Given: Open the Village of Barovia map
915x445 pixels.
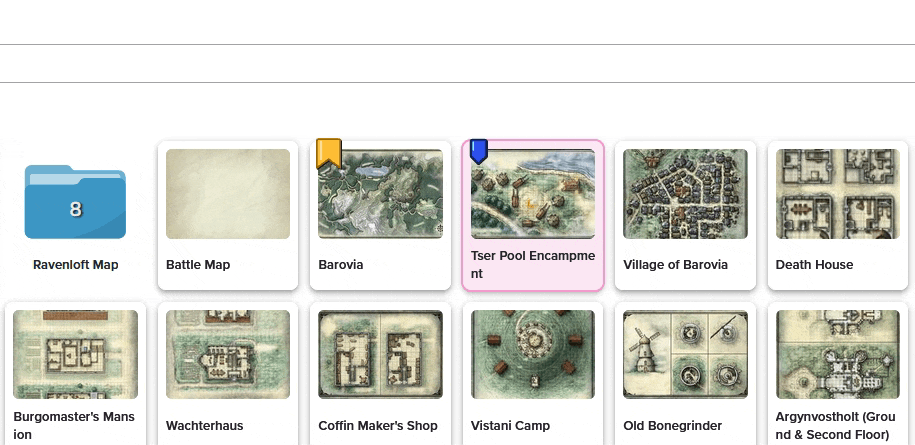Looking at the screenshot, I should [685, 194].
